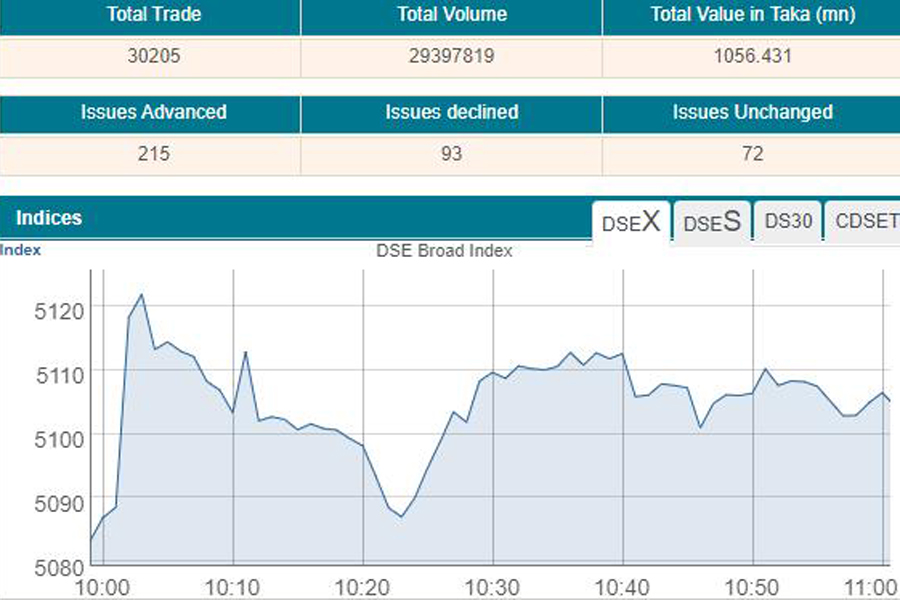Select the value 1056.431 in taka
900x600 pixels.
(751, 56)
